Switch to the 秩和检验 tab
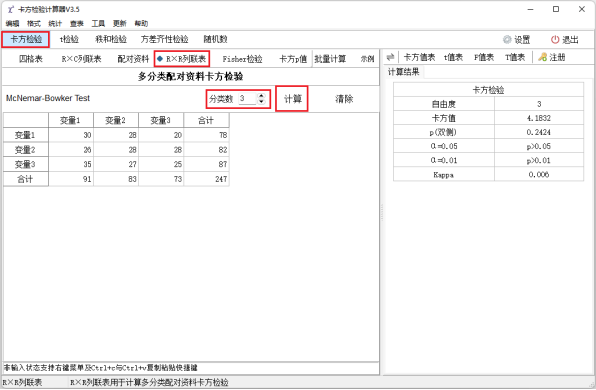Screen dimensions: 596x390 tap(111, 39)
